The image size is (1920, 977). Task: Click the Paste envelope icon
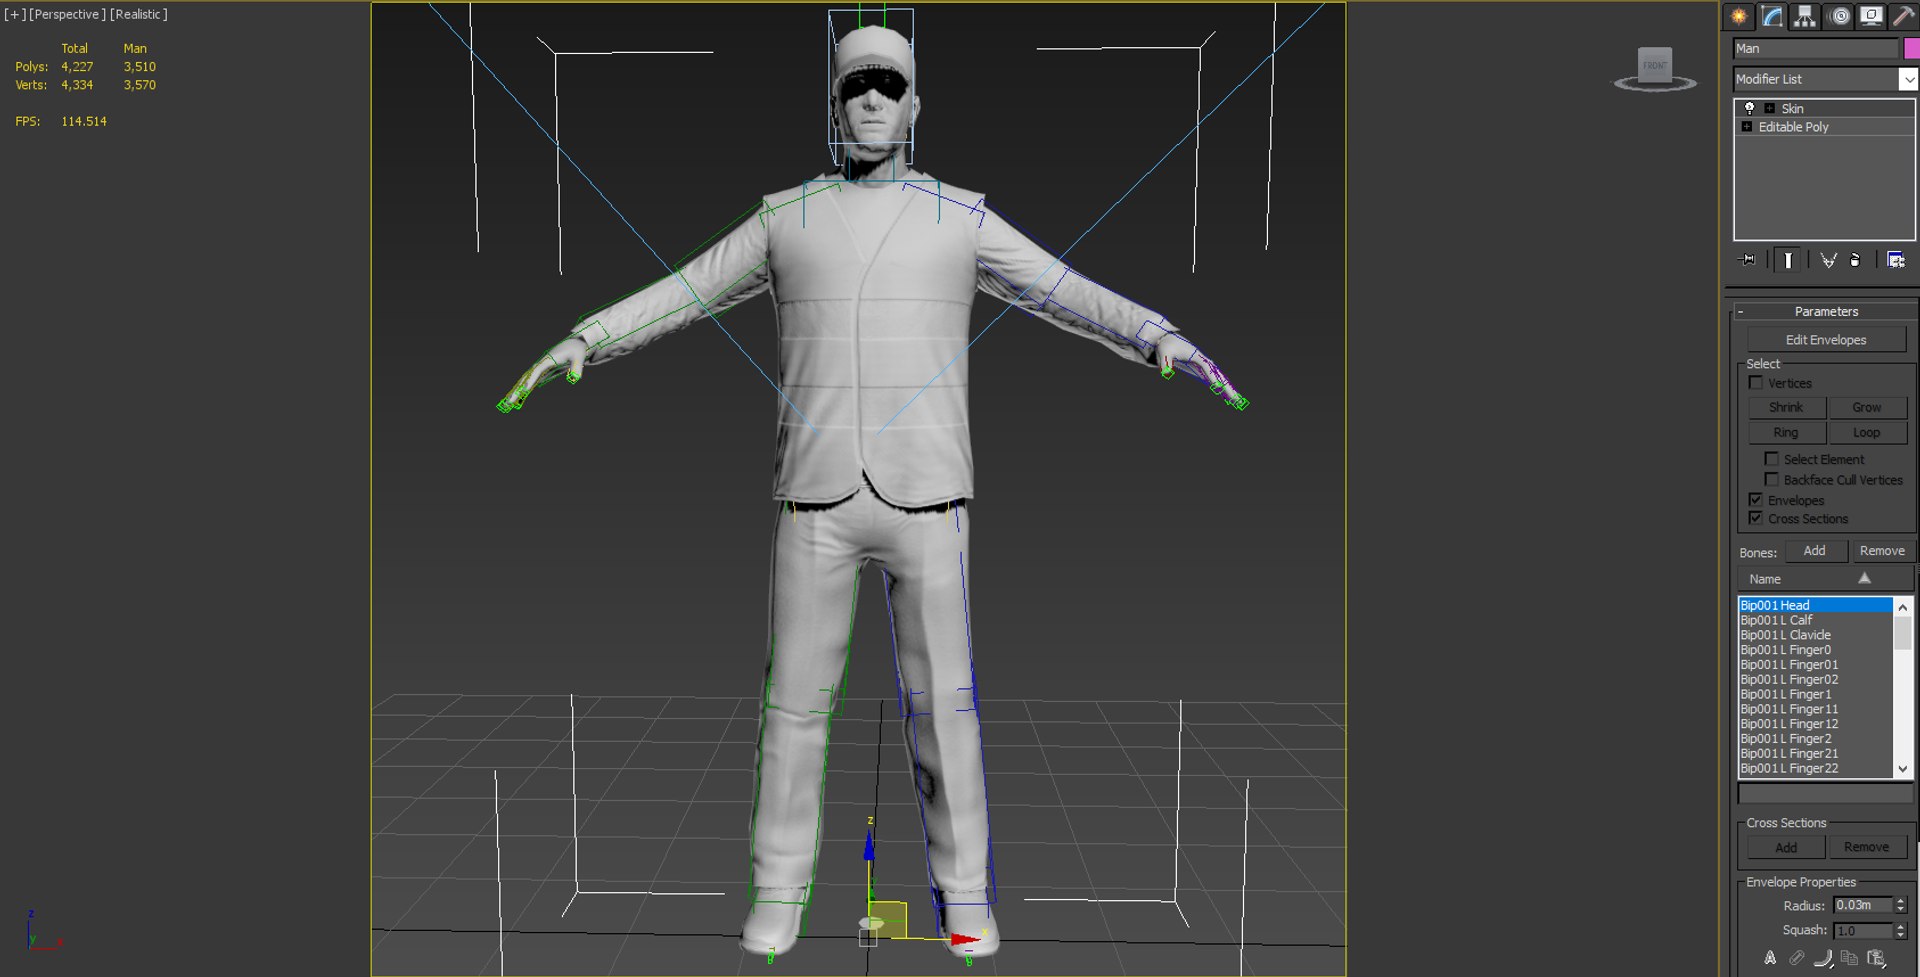pyautogui.click(x=1876, y=958)
